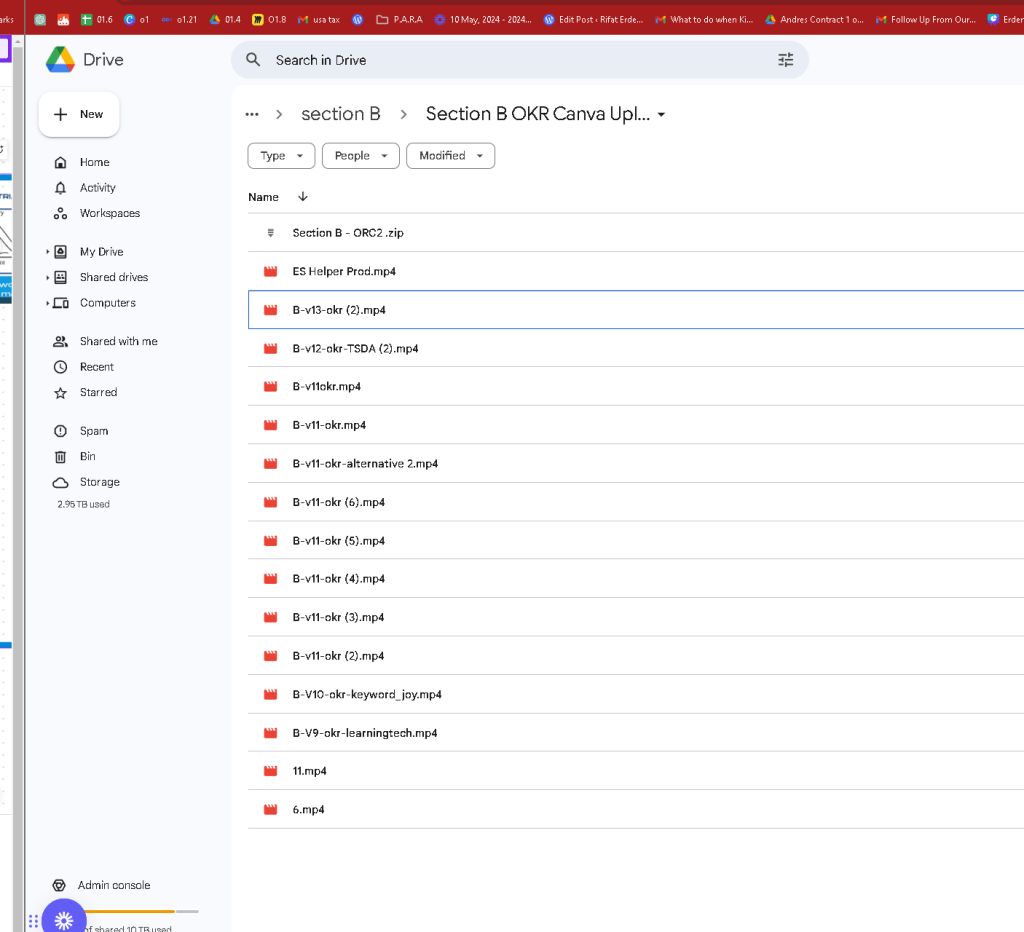The width and height of the screenshot is (1024, 932).
Task: Sort by Name column header
Action: [x=263, y=197]
